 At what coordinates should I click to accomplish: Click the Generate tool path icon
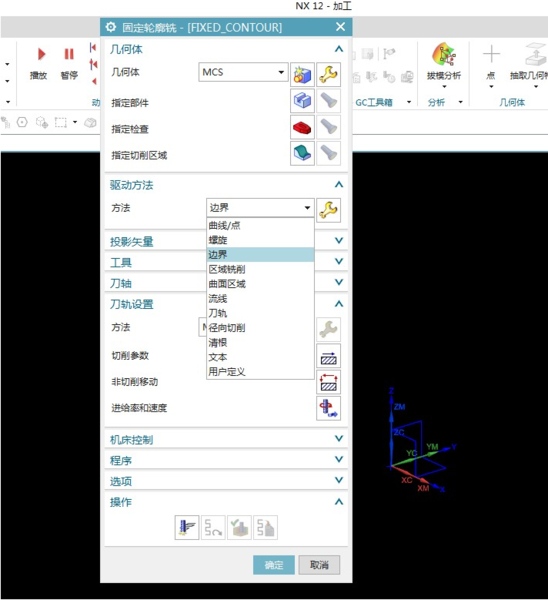point(187,528)
